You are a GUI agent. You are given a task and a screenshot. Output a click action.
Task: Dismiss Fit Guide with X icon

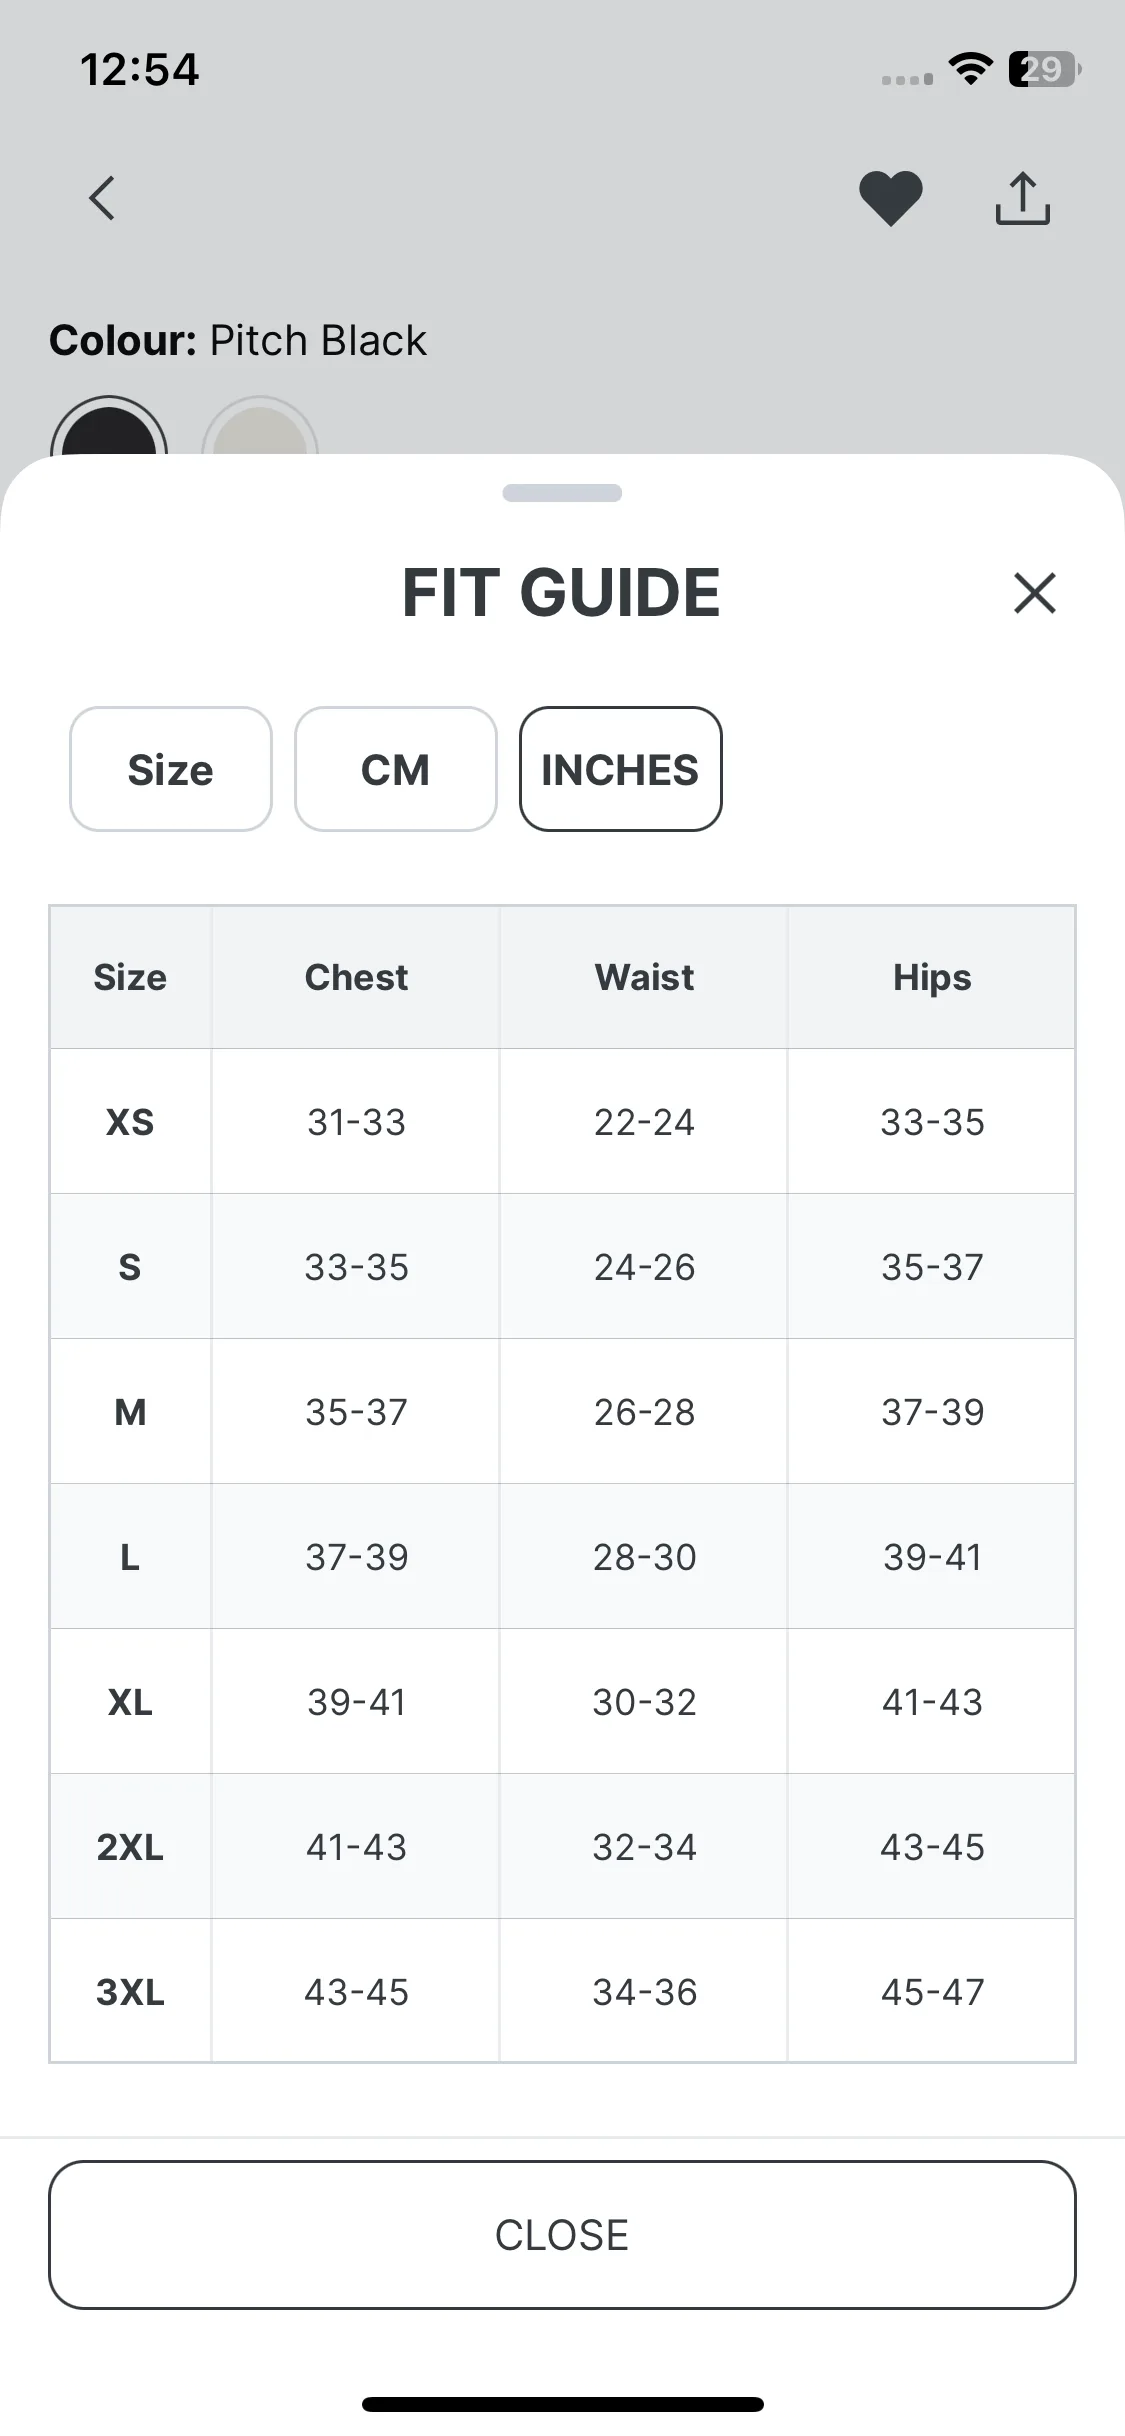(x=1034, y=593)
